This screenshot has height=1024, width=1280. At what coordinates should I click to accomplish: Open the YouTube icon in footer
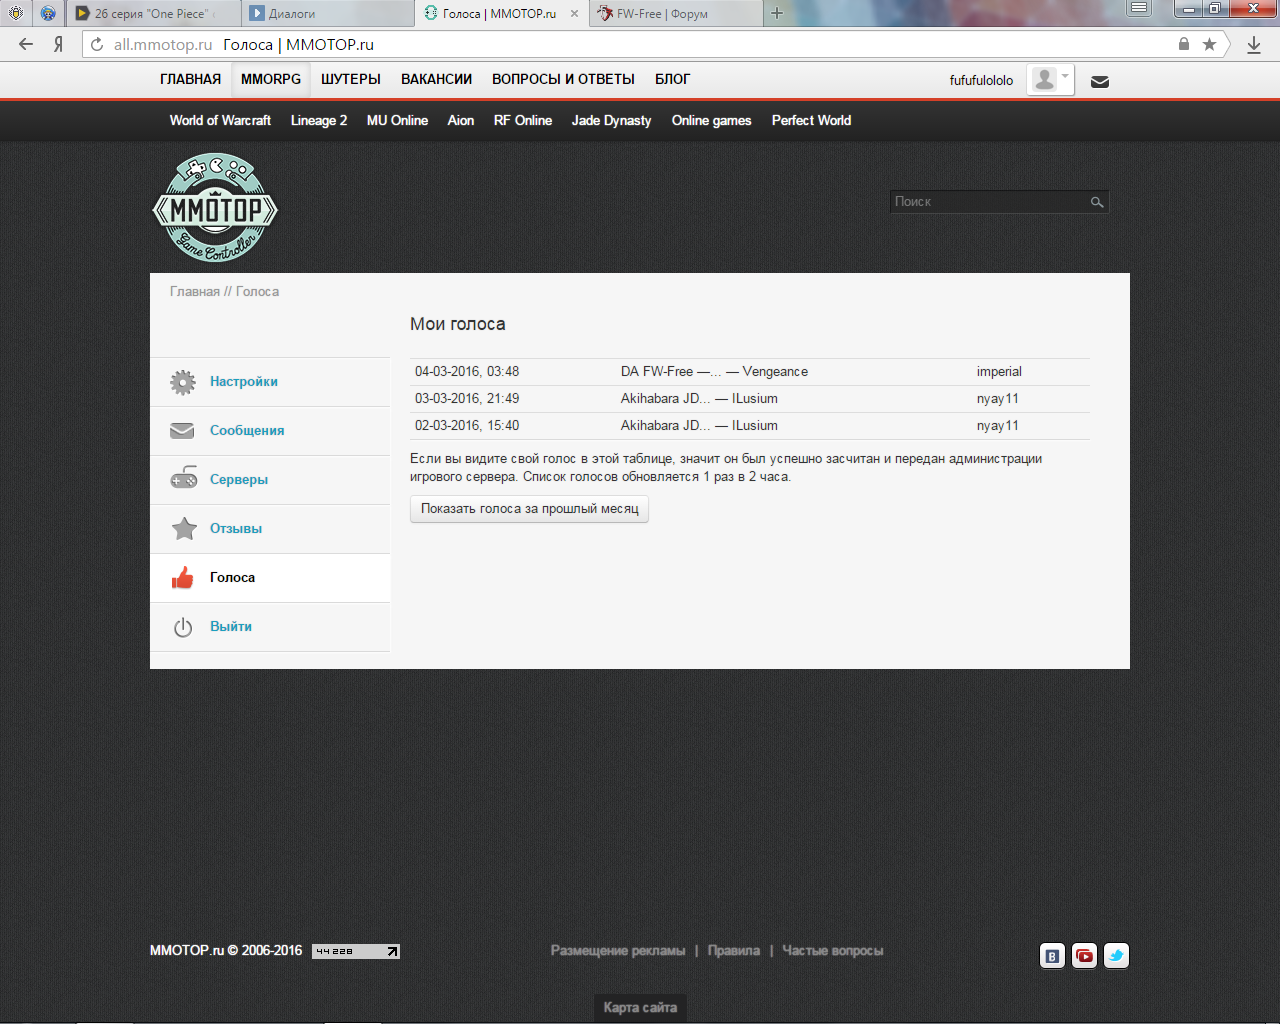tap(1084, 956)
